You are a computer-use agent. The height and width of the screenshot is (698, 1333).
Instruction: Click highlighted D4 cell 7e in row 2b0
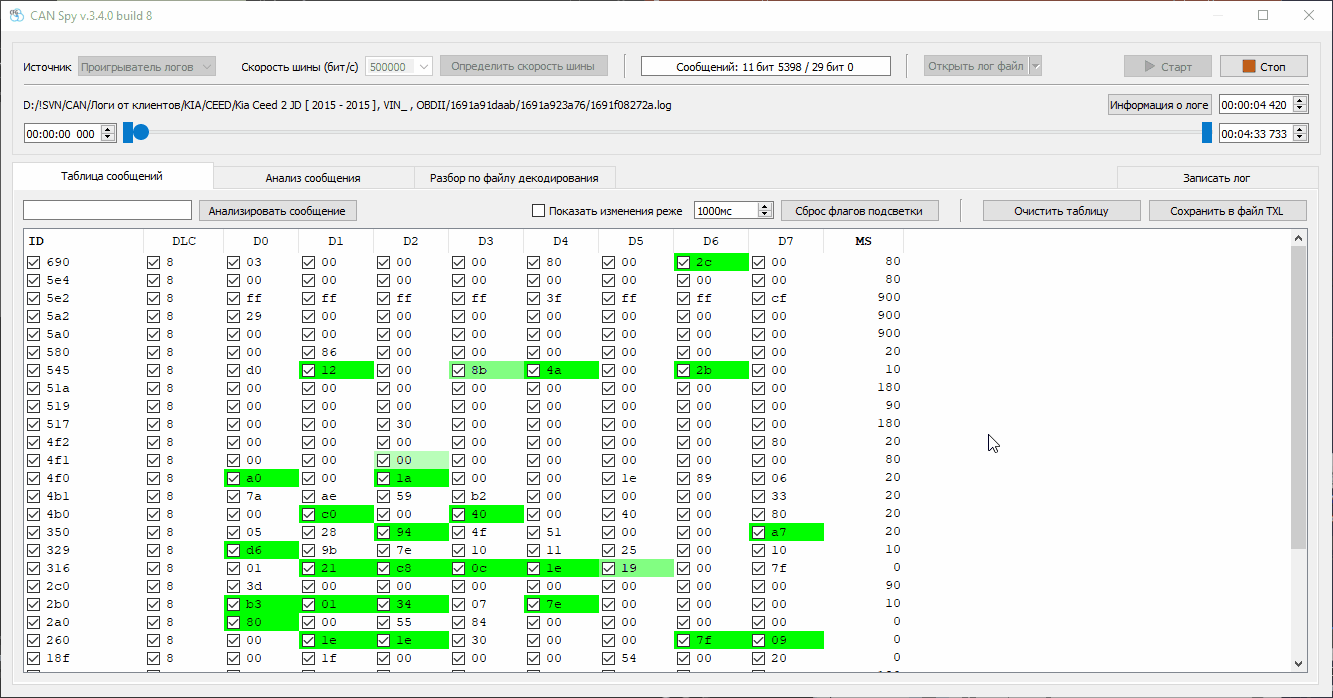pos(561,604)
